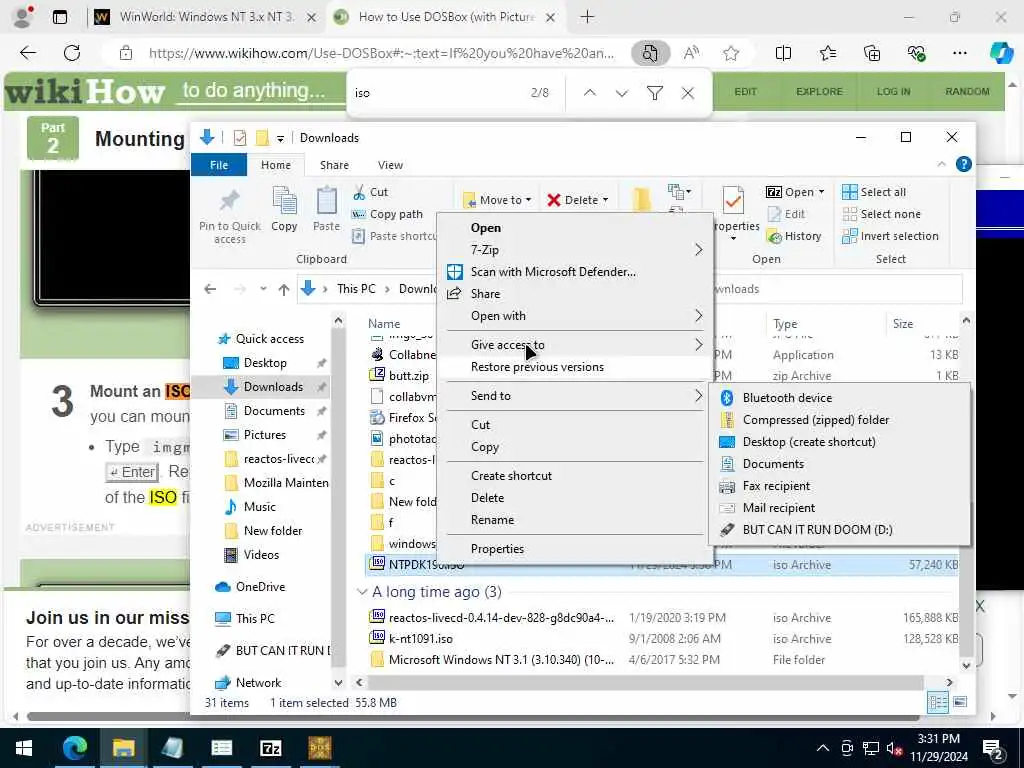Switch to WinWorld Windows NT browser tab
The image size is (1024, 768).
206,17
